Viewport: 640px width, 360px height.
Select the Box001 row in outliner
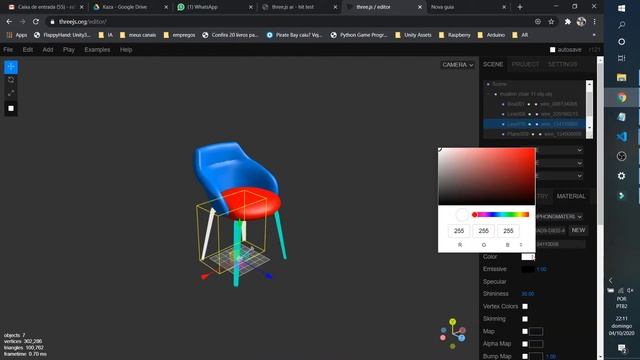pyautogui.click(x=534, y=104)
